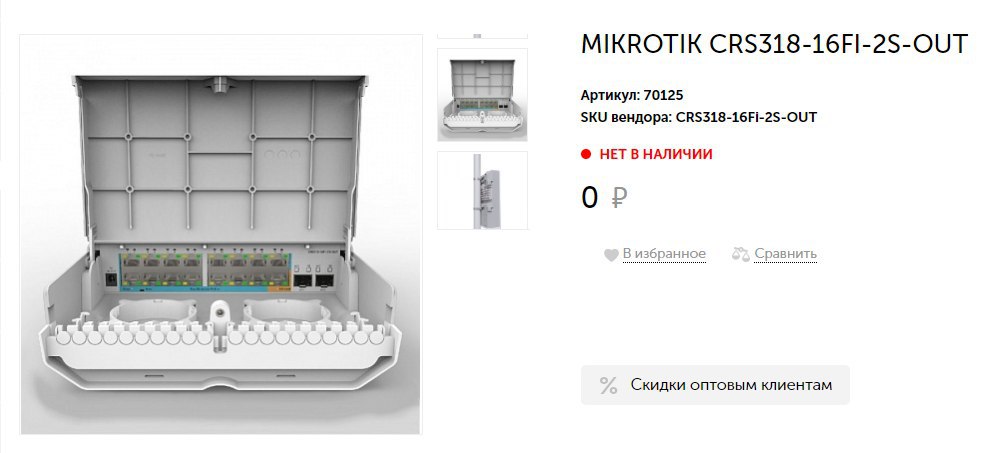Click the power connector in the main image
Image resolution: width=998 pixels, height=453 pixels.
tap(109, 278)
